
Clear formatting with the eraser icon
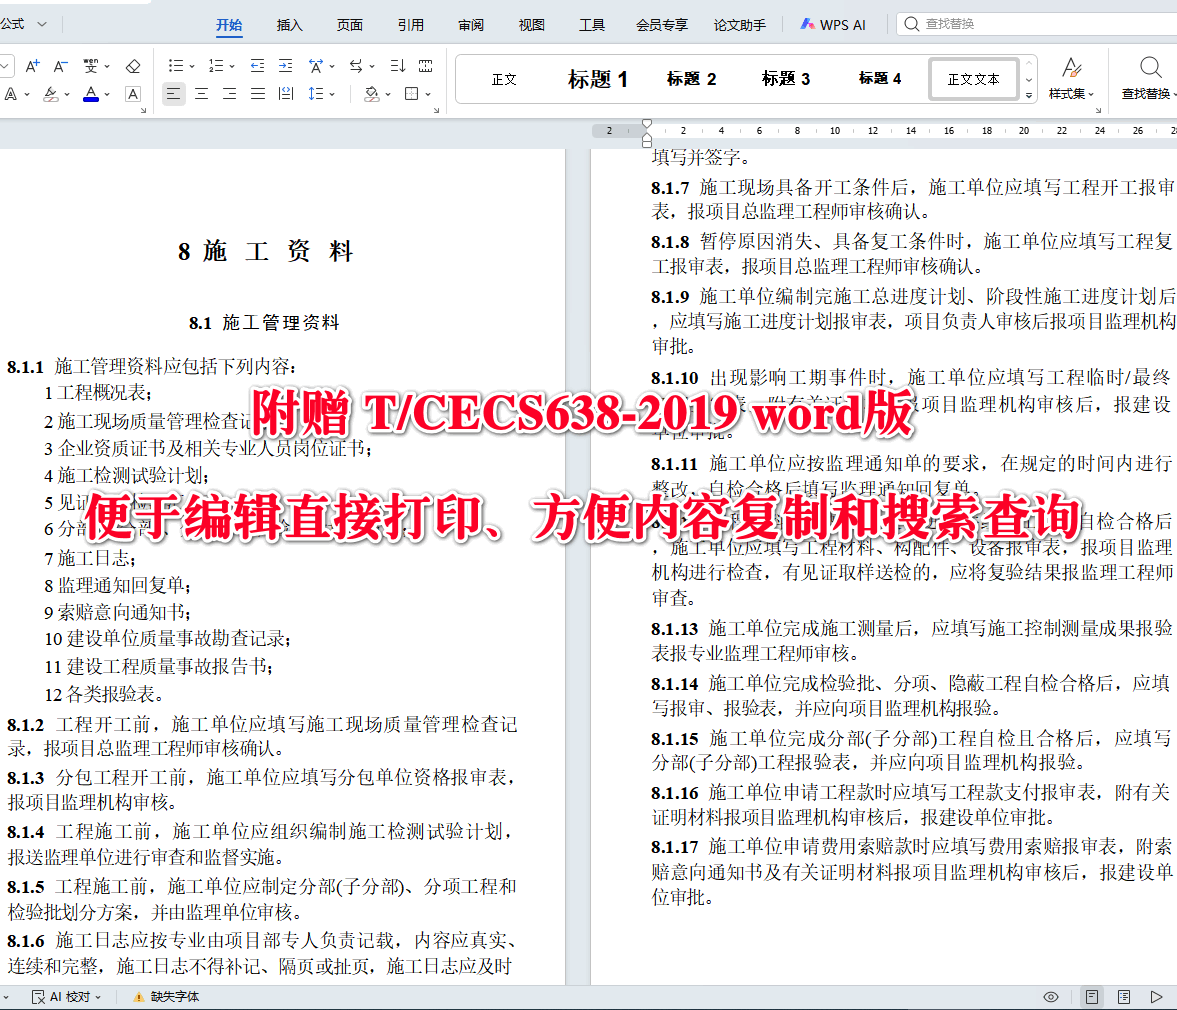click(133, 66)
